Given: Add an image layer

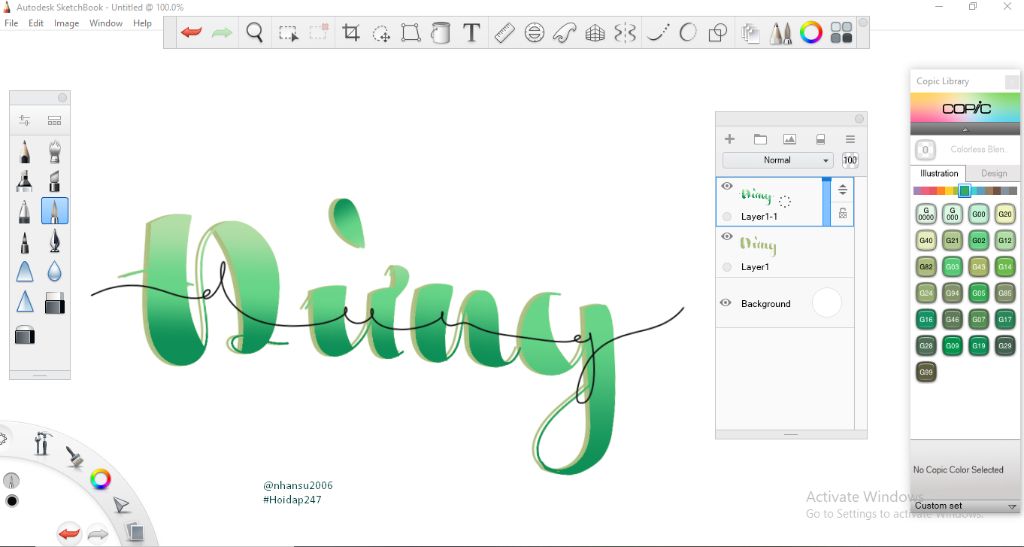Looking at the screenshot, I should coord(790,139).
